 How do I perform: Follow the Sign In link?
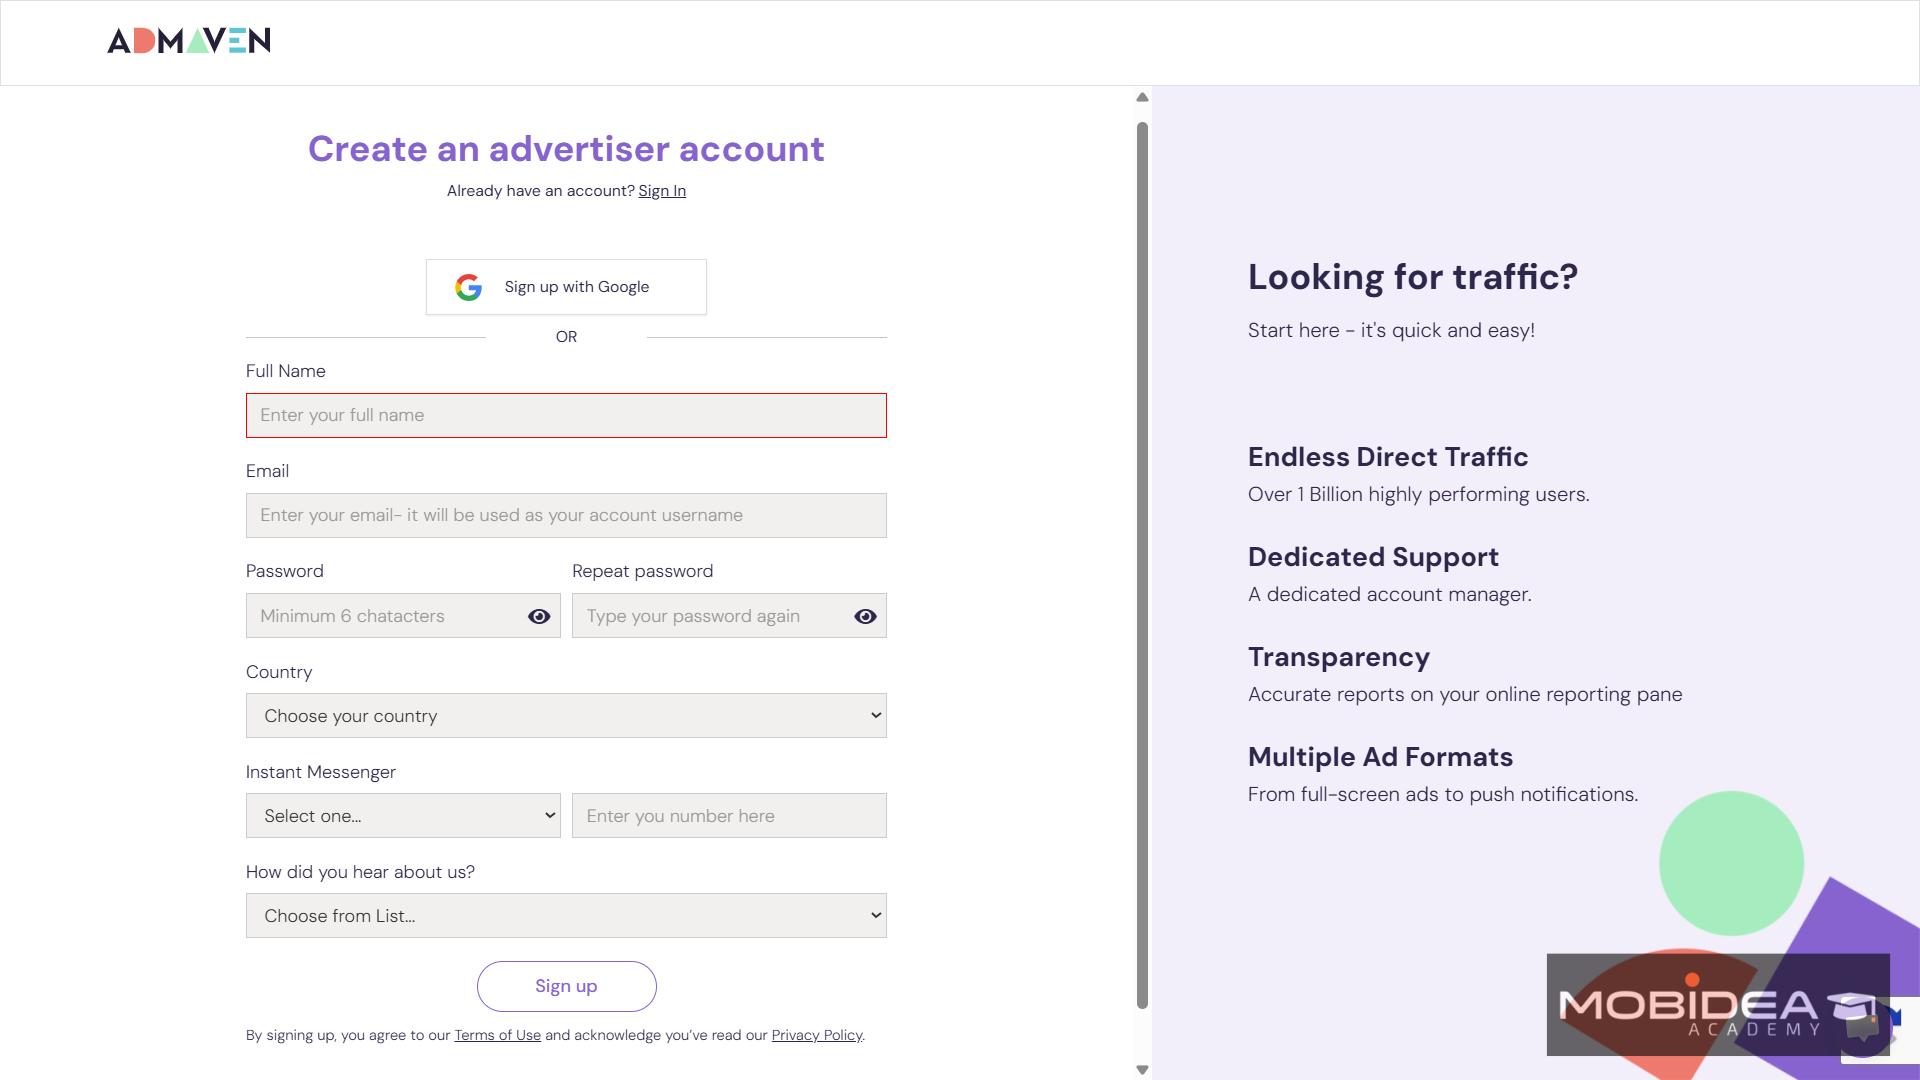(x=662, y=191)
